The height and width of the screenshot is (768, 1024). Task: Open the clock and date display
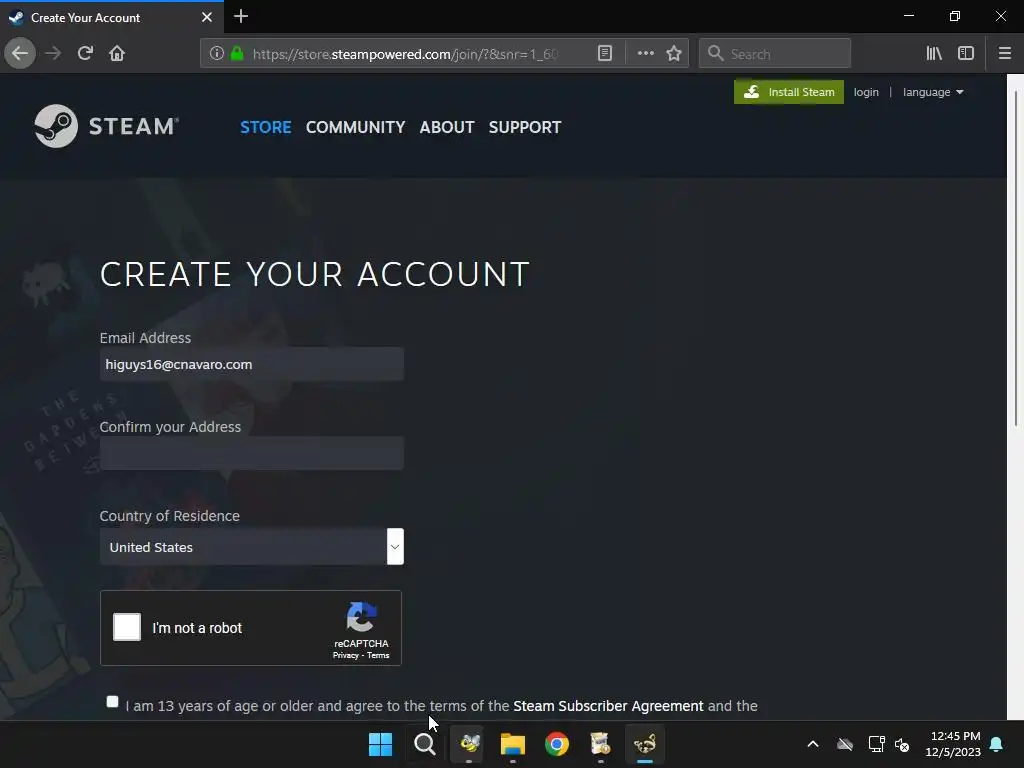pos(953,744)
